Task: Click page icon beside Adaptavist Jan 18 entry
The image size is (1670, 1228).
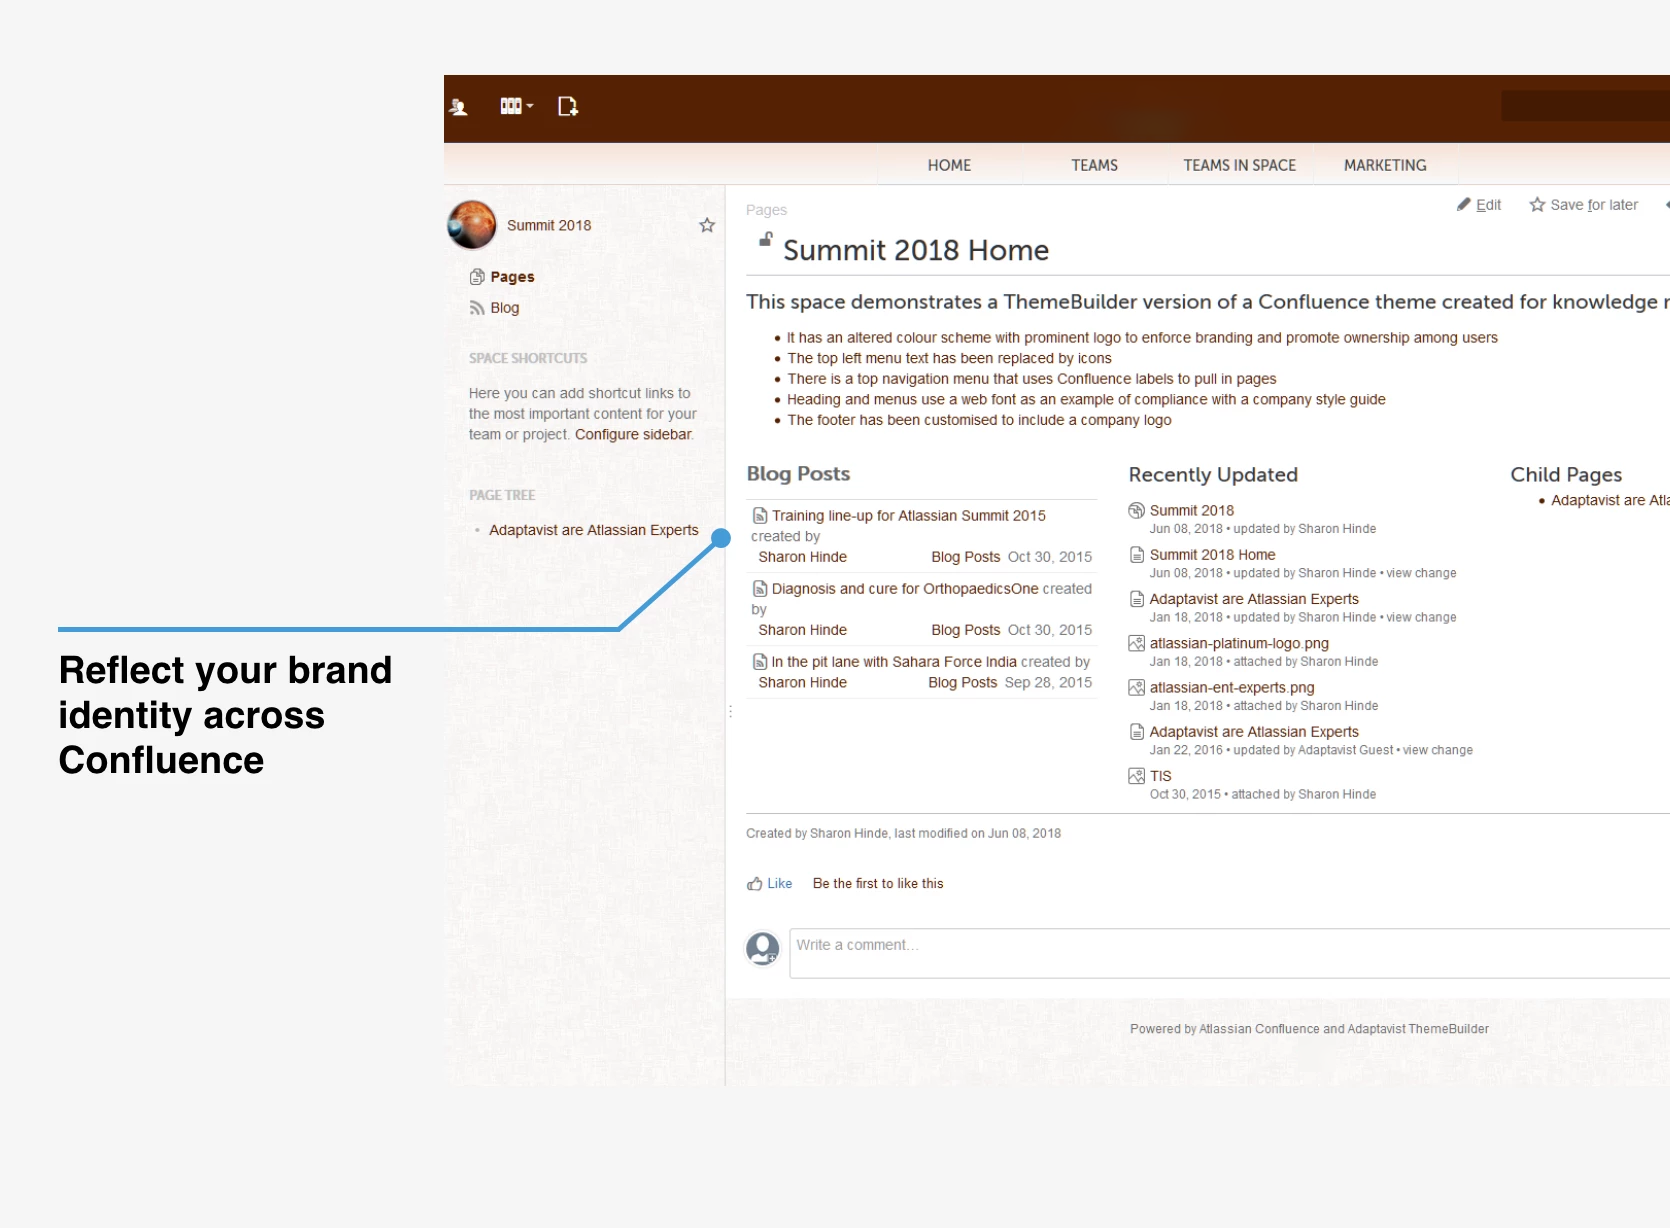Action: tap(1136, 599)
